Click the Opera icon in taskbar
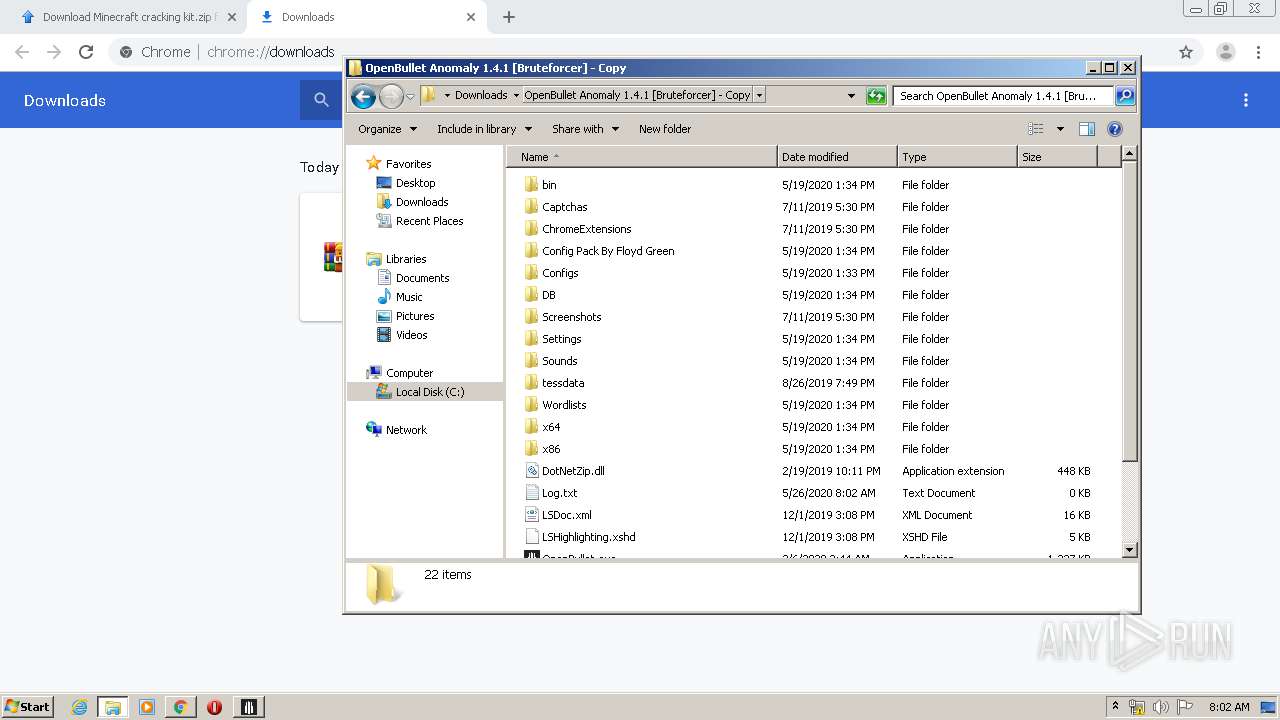 tap(214, 707)
